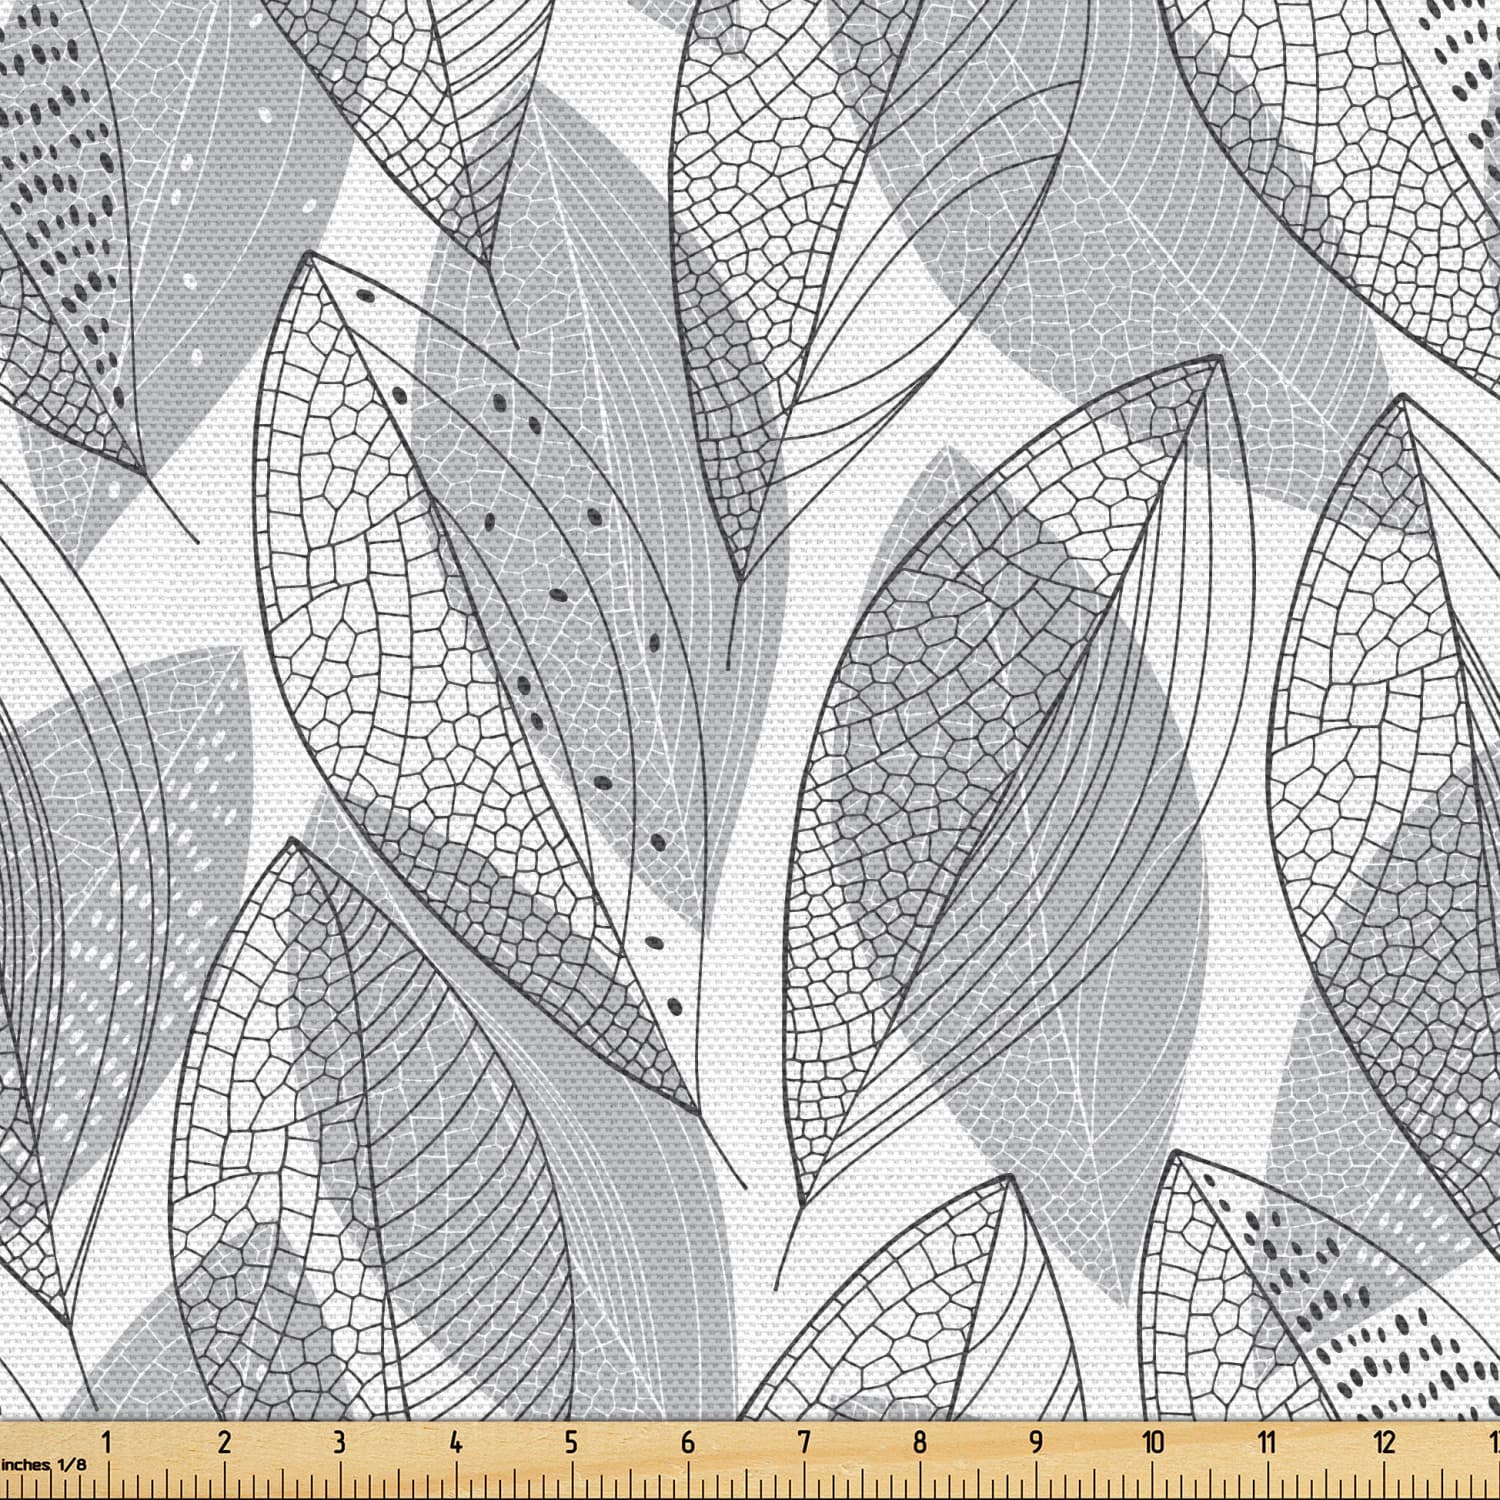Click the number 10 on the ruler

(x=1153, y=1441)
